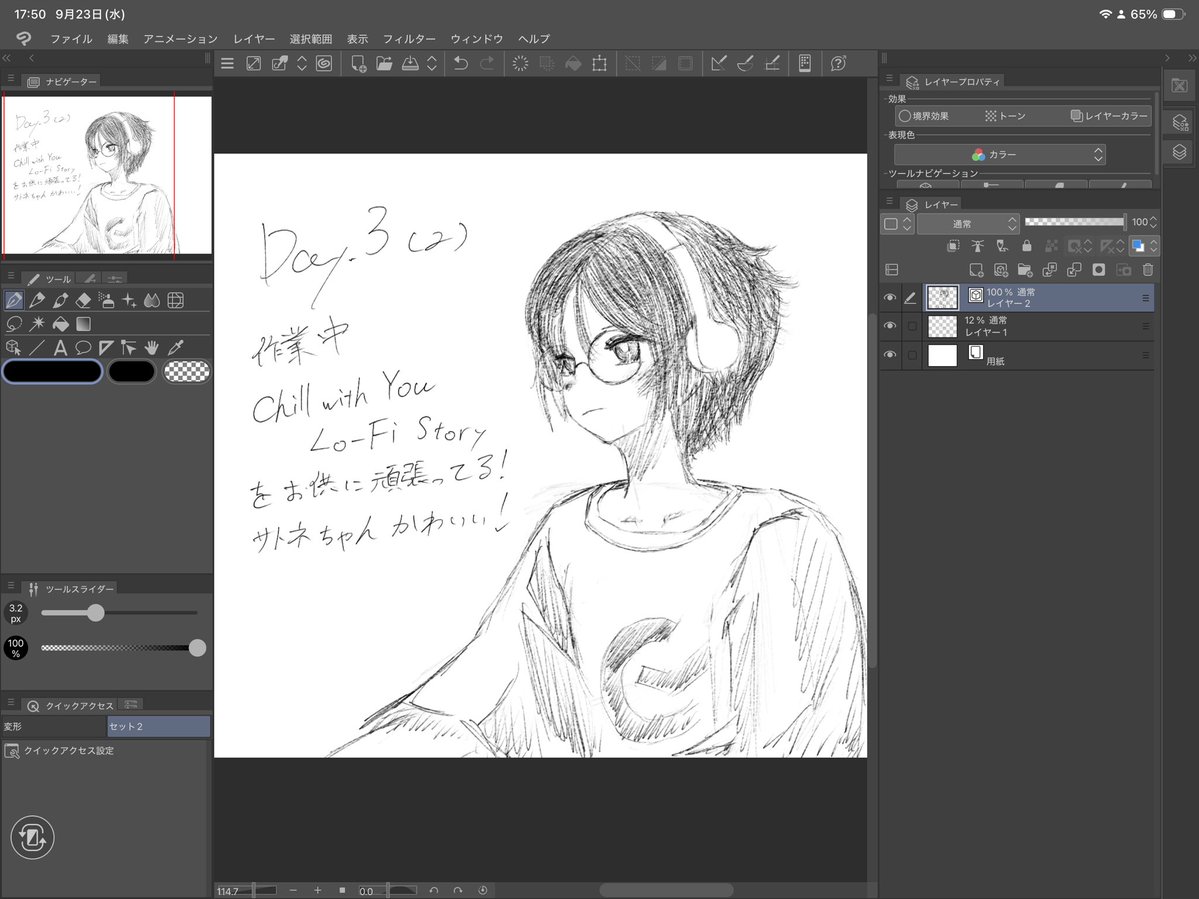Click the brush size slider
The height and width of the screenshot is (899, 1199).
coord(119,613)
